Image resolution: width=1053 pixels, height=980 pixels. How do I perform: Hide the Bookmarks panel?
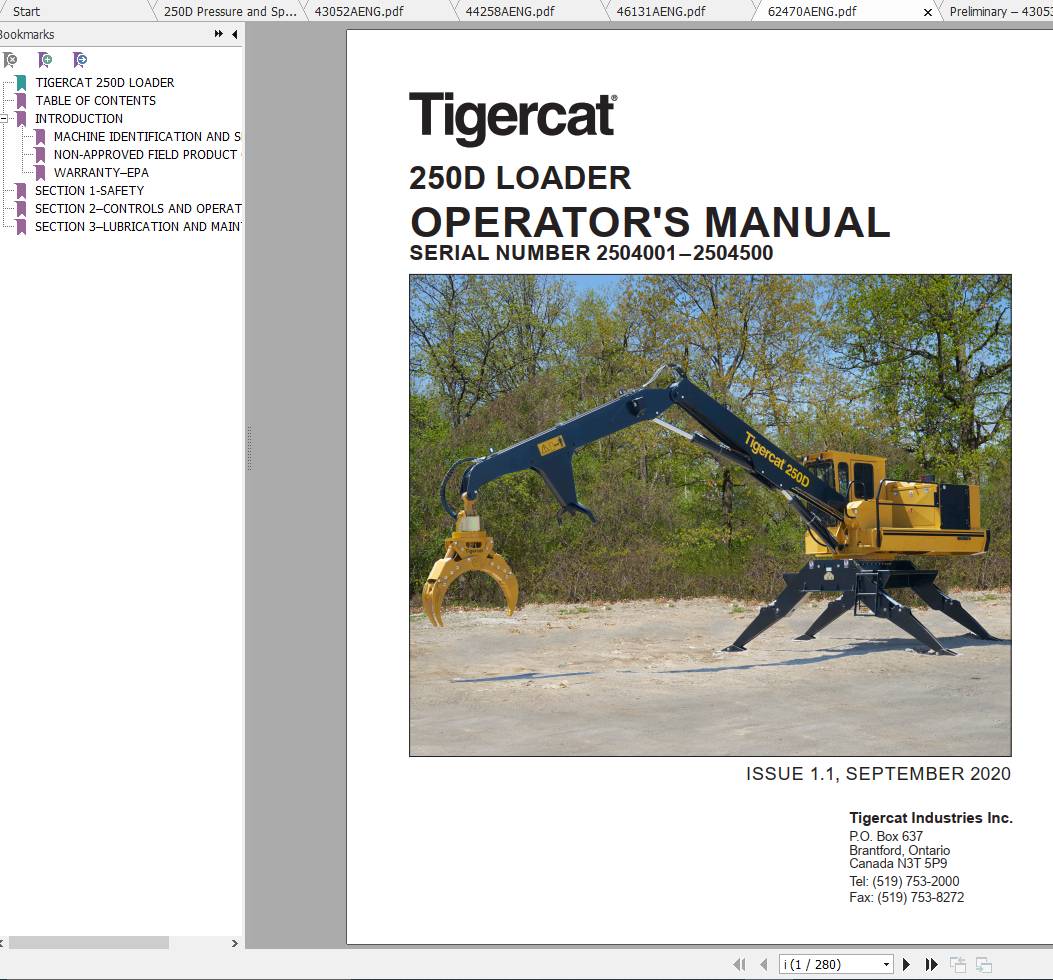233,33
